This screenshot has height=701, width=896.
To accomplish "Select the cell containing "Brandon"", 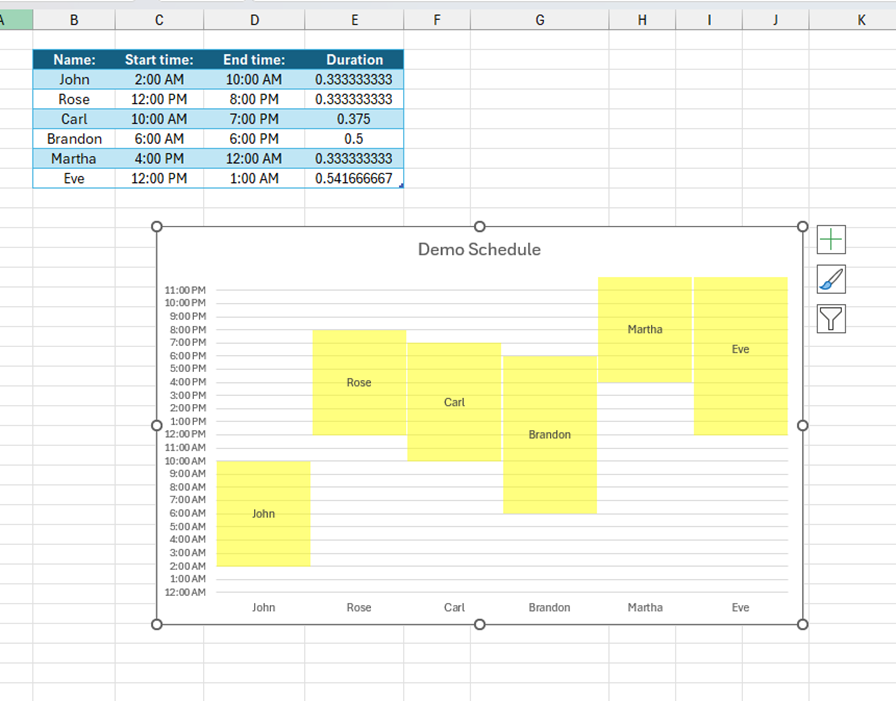I will click(73, 139).
